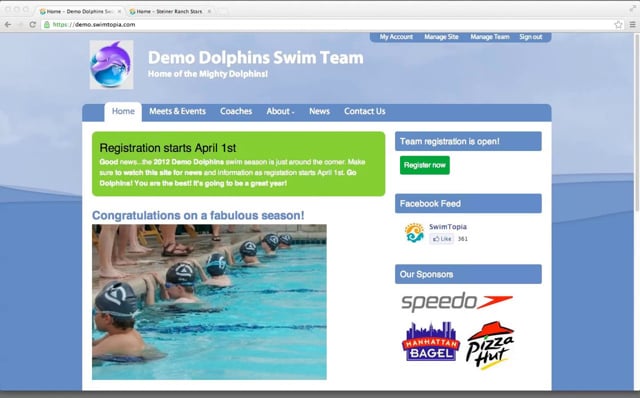Open the SwimTopia Facebook page link
640x398 pixels.
pos(448,227)
